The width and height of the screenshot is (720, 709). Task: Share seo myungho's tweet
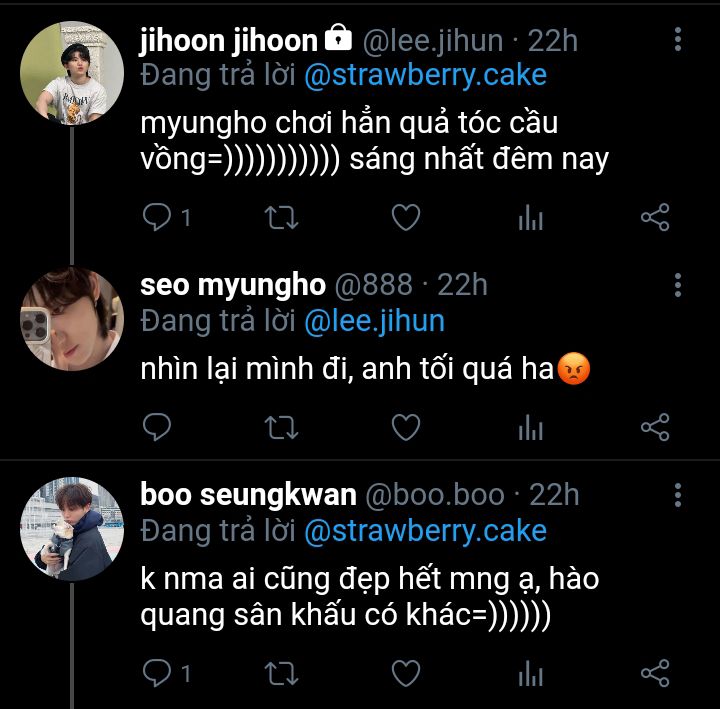654,428
